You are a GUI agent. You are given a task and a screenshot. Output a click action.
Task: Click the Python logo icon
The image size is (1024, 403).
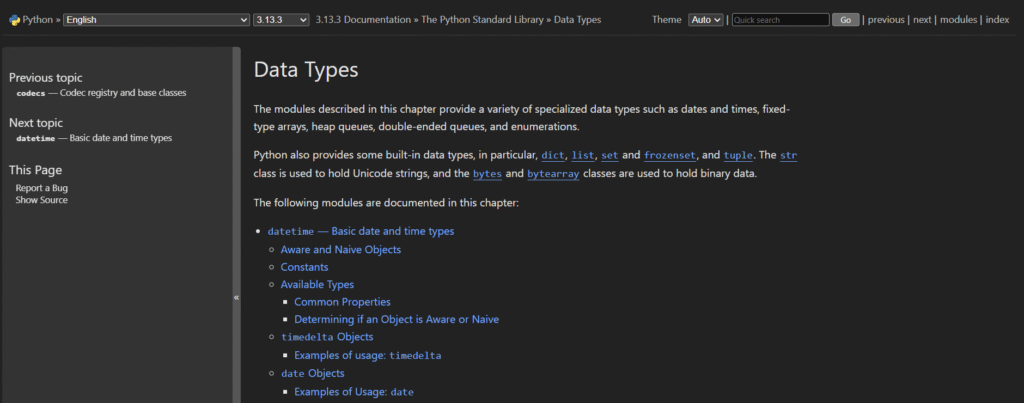click(x=14, y=19)
